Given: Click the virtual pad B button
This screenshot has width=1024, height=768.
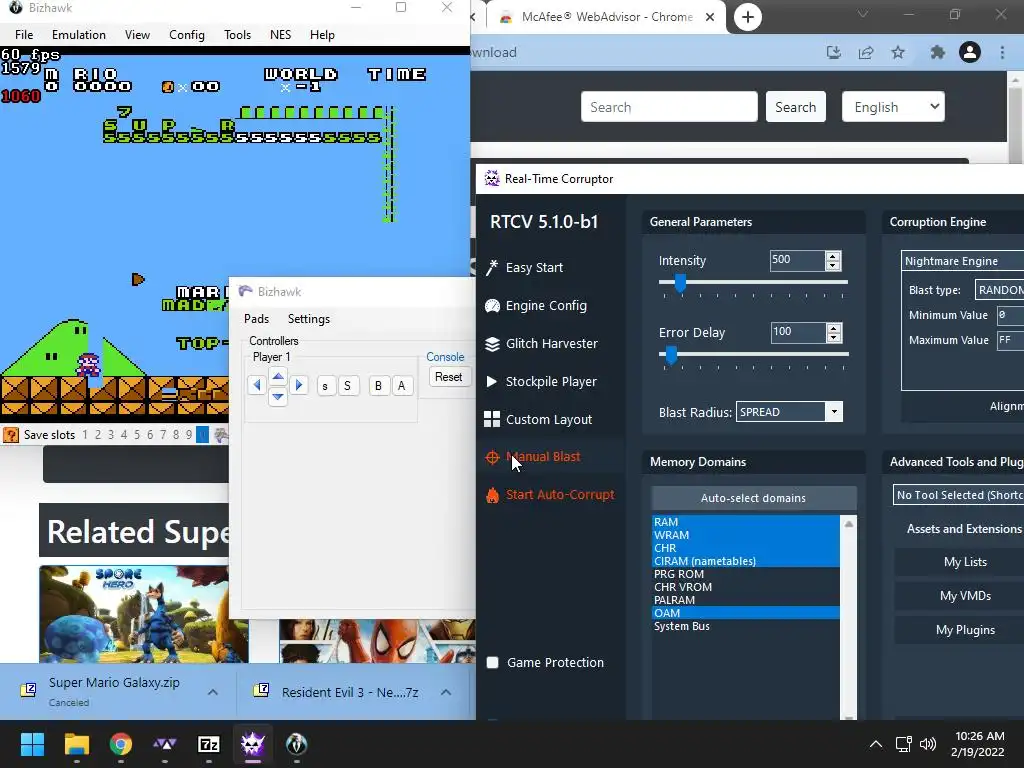Looking at the screenshot, I should point(378,386).
